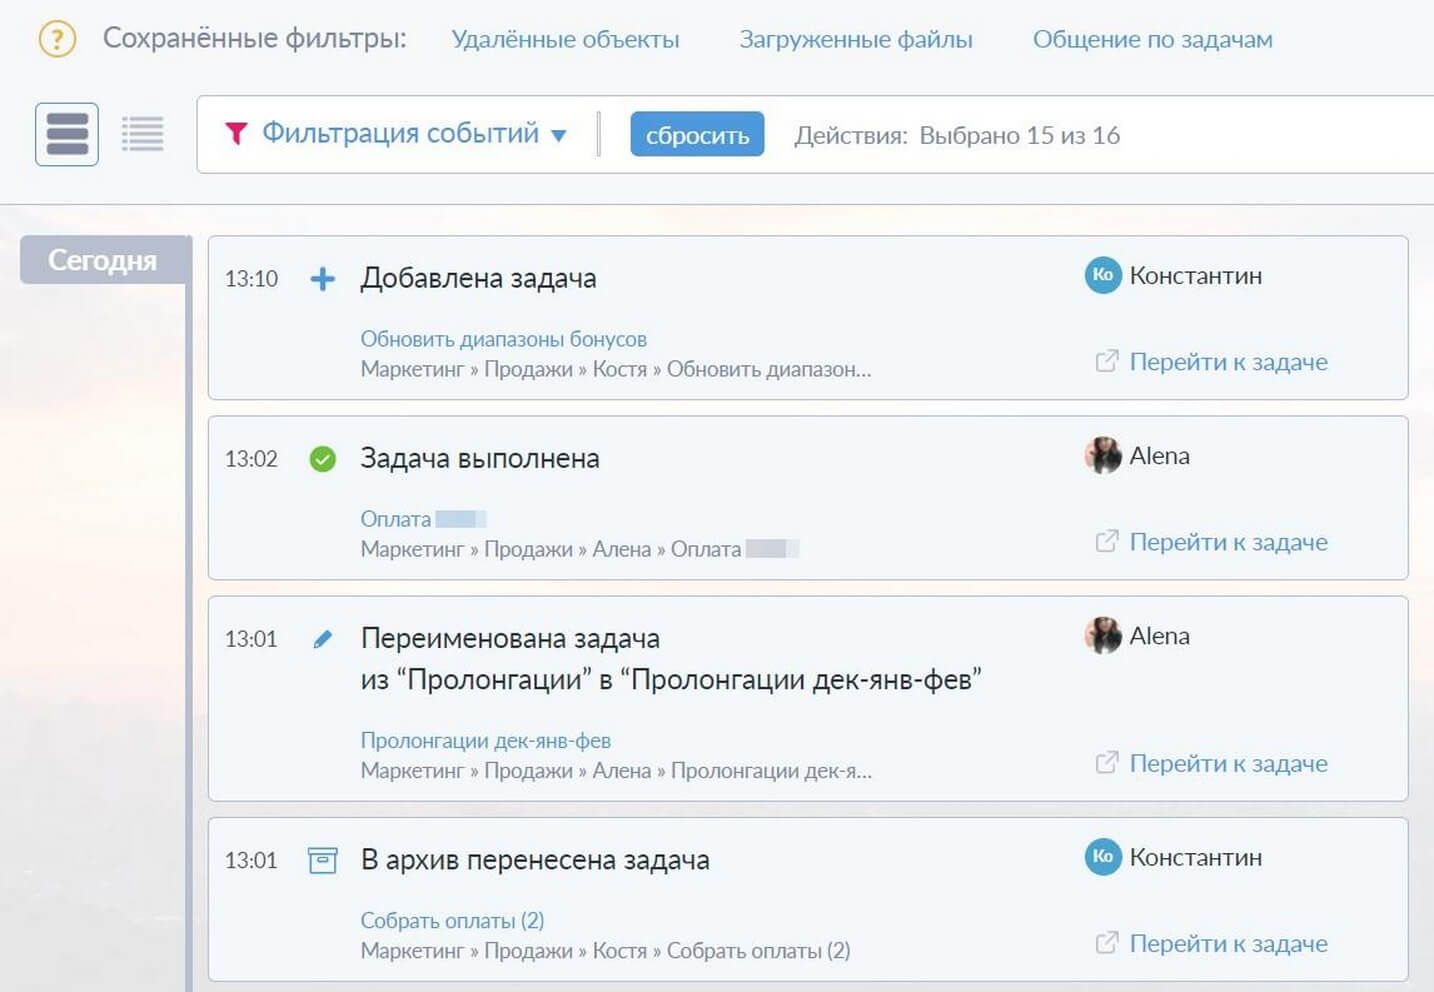This screenshot has width=1434, height=992.
Task: Go to the Пролонгации дек-янв-фев task via Перейти к задаче
Action: 1227,764
